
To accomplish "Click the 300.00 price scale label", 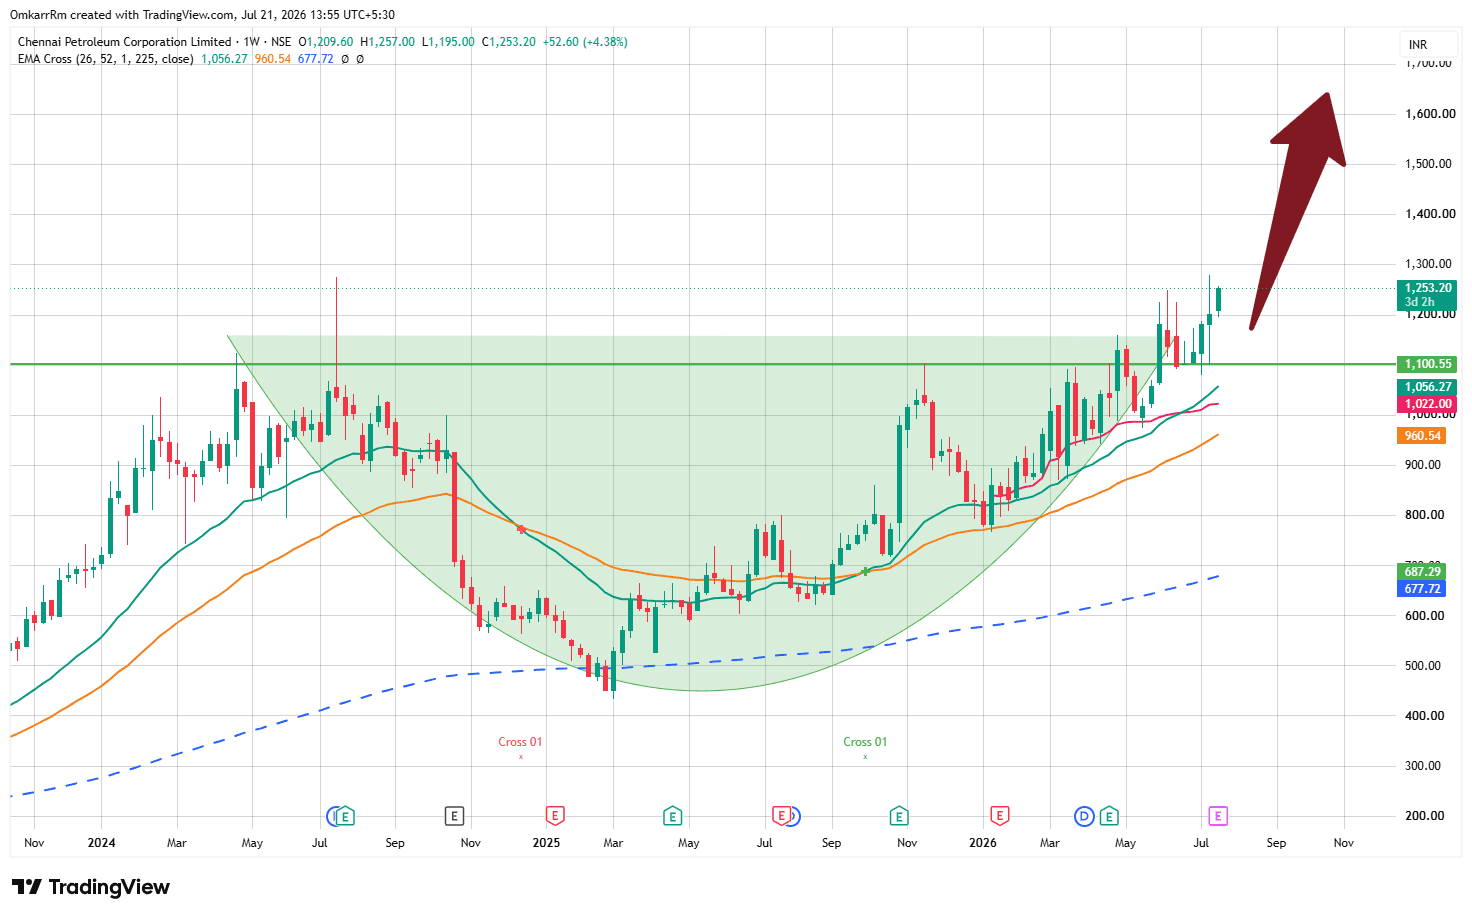I will click(x=1424, y=766).
